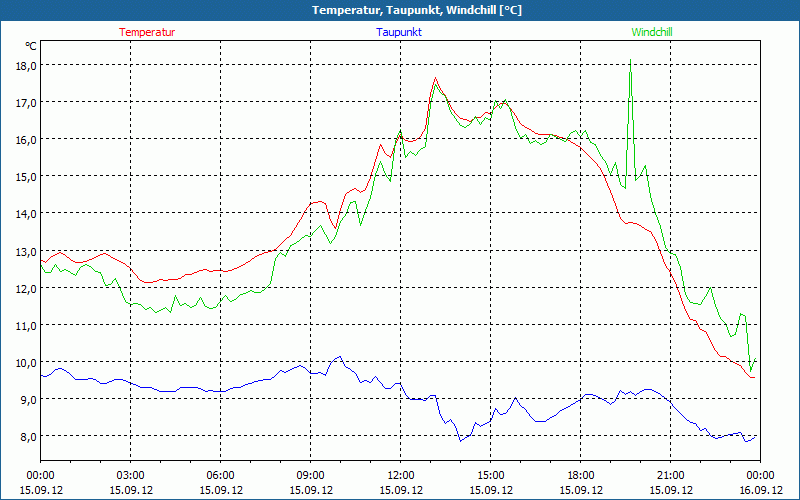Click the '15,0' y-axis value

click(26, 177)
